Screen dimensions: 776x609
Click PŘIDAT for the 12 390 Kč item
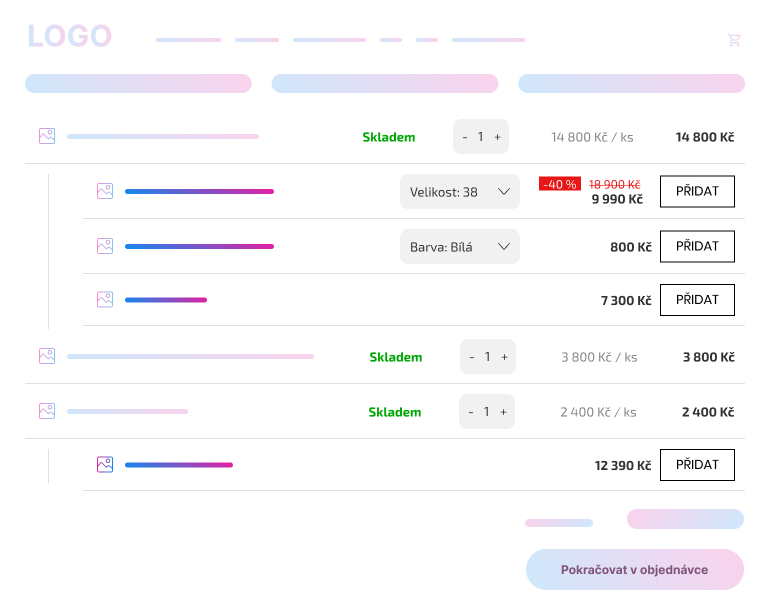(697, 465)
